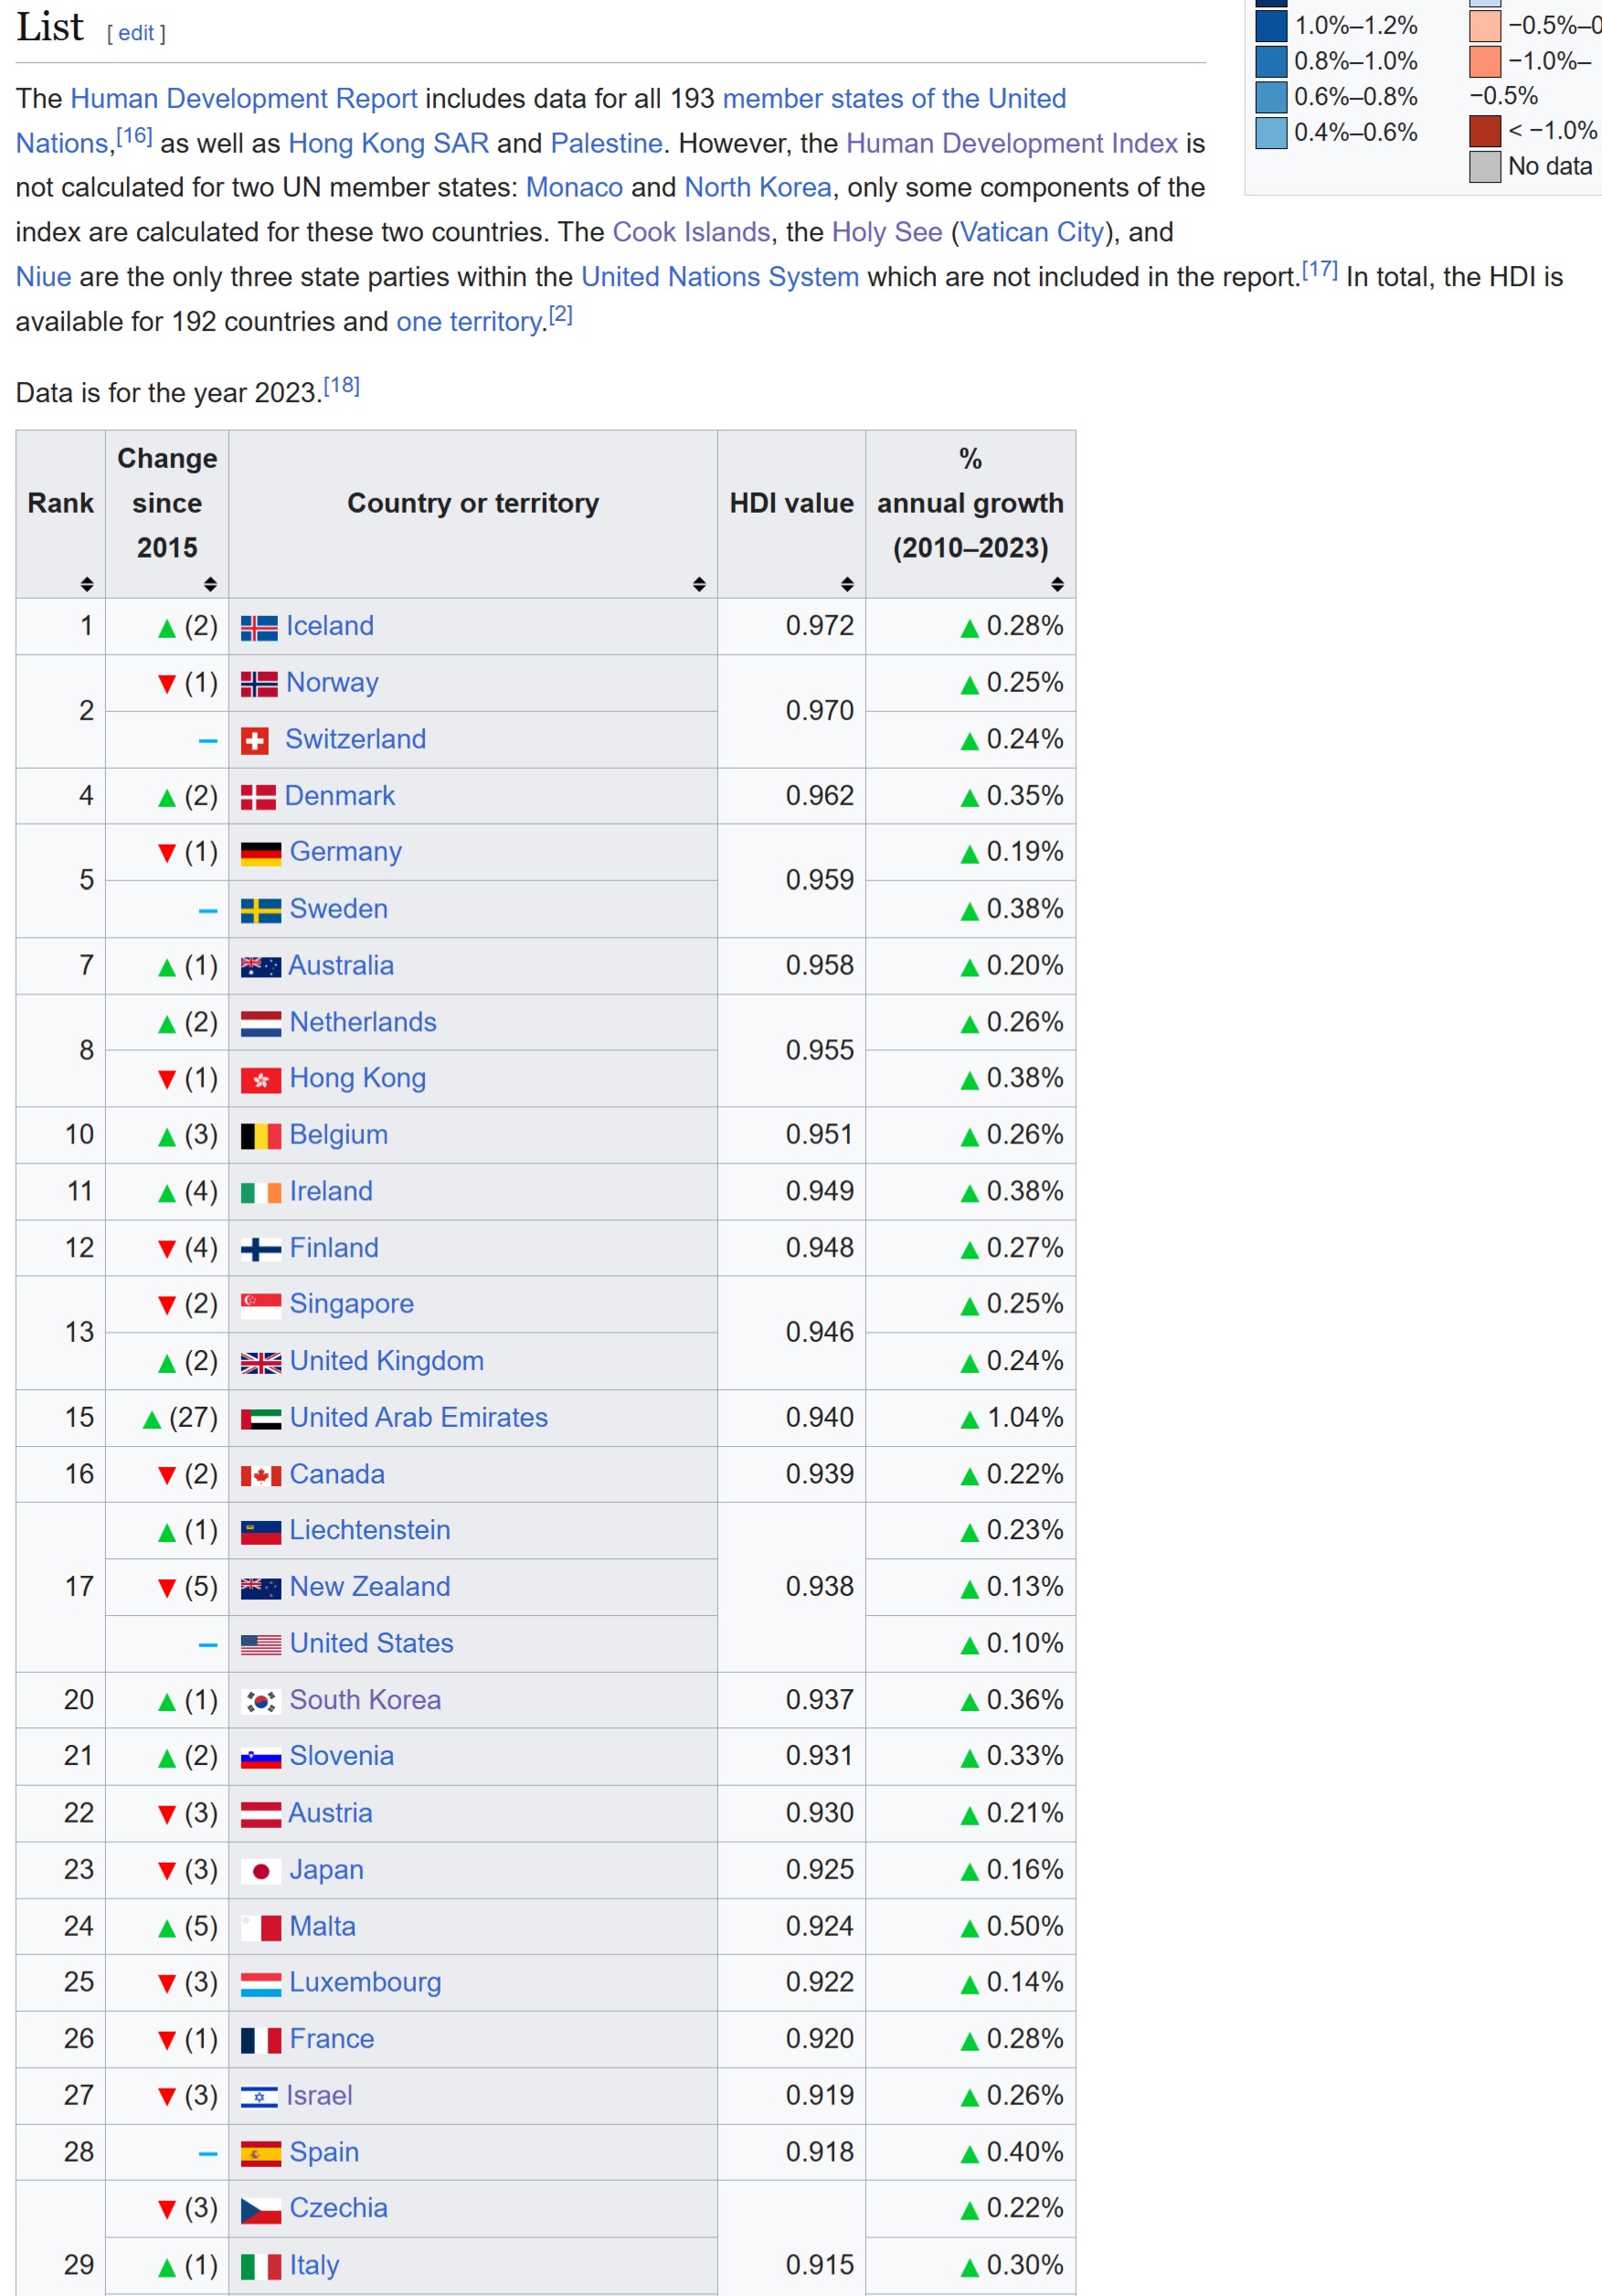Screen dimensions: 1602x2296
Task: Open the Spain country link
Action: coord(324,2153)
